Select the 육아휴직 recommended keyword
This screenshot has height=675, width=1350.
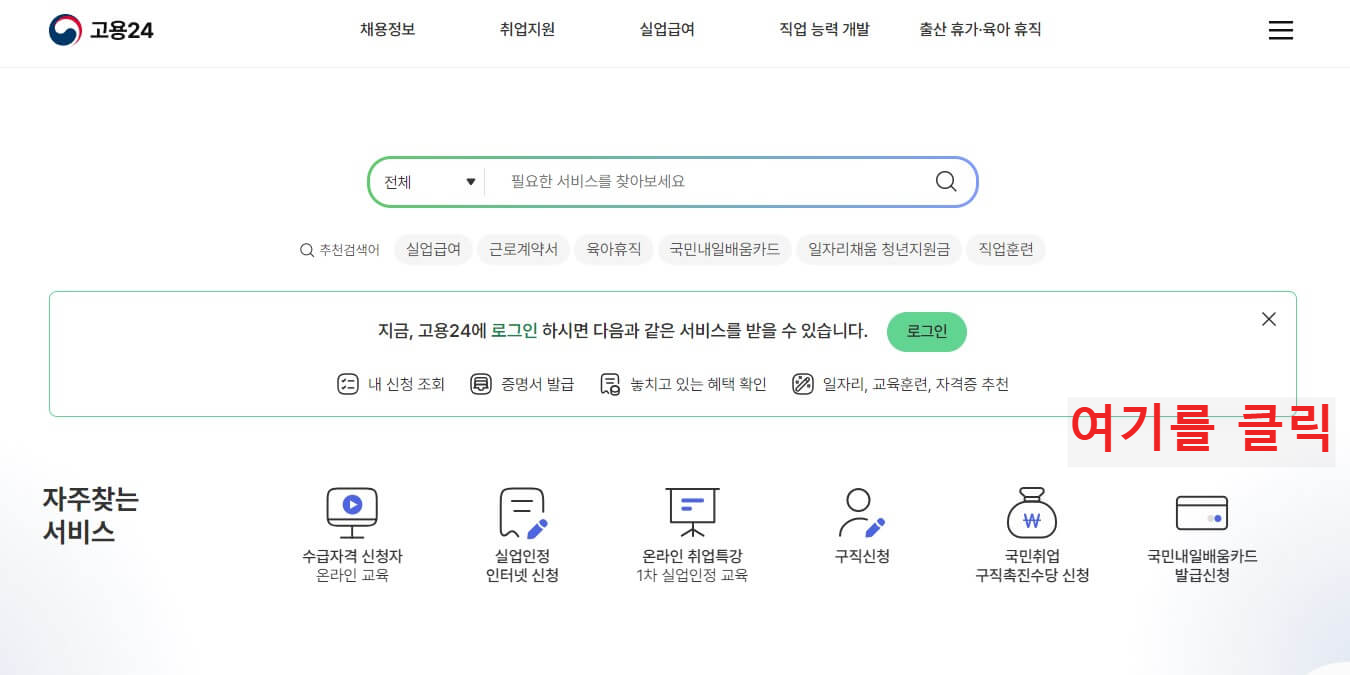click(614, 249)
